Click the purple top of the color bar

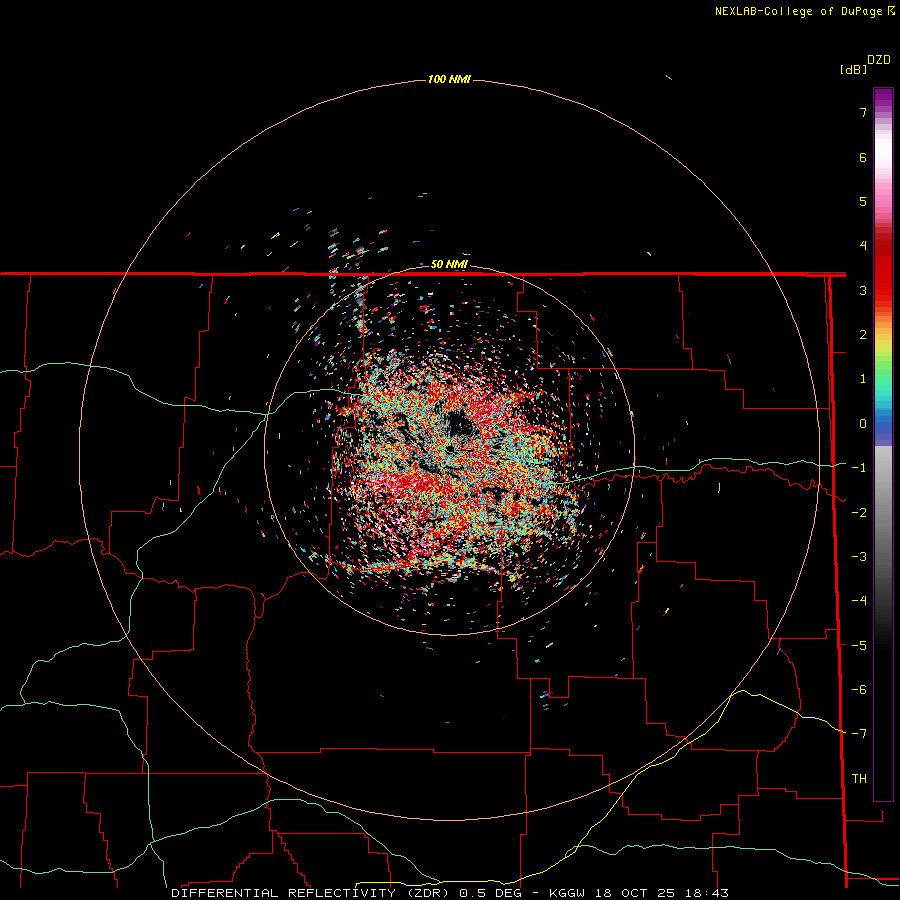click(883, 98)
